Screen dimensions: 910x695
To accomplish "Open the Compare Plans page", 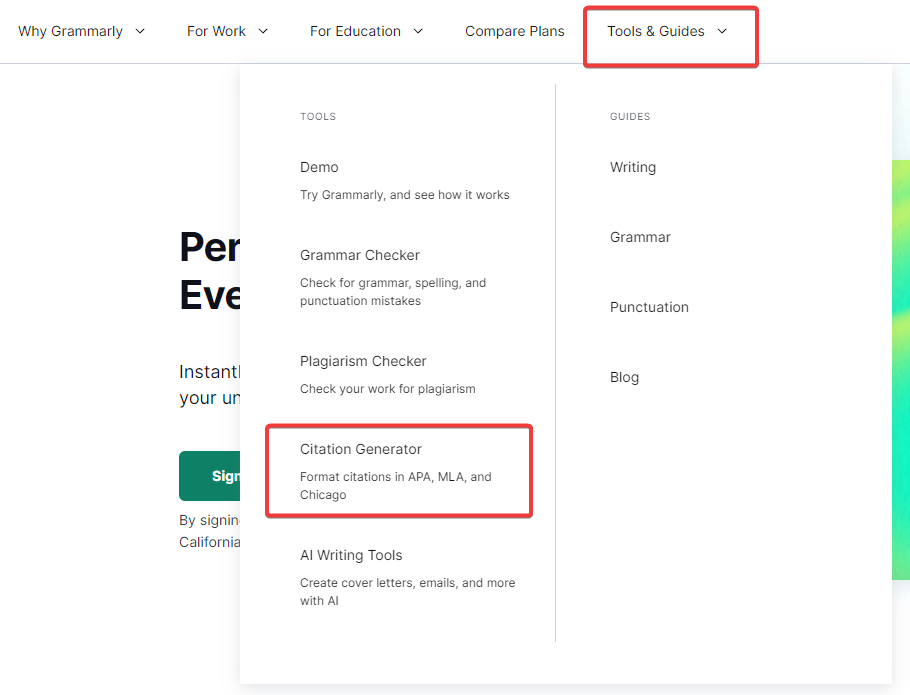I will [514, 31].
